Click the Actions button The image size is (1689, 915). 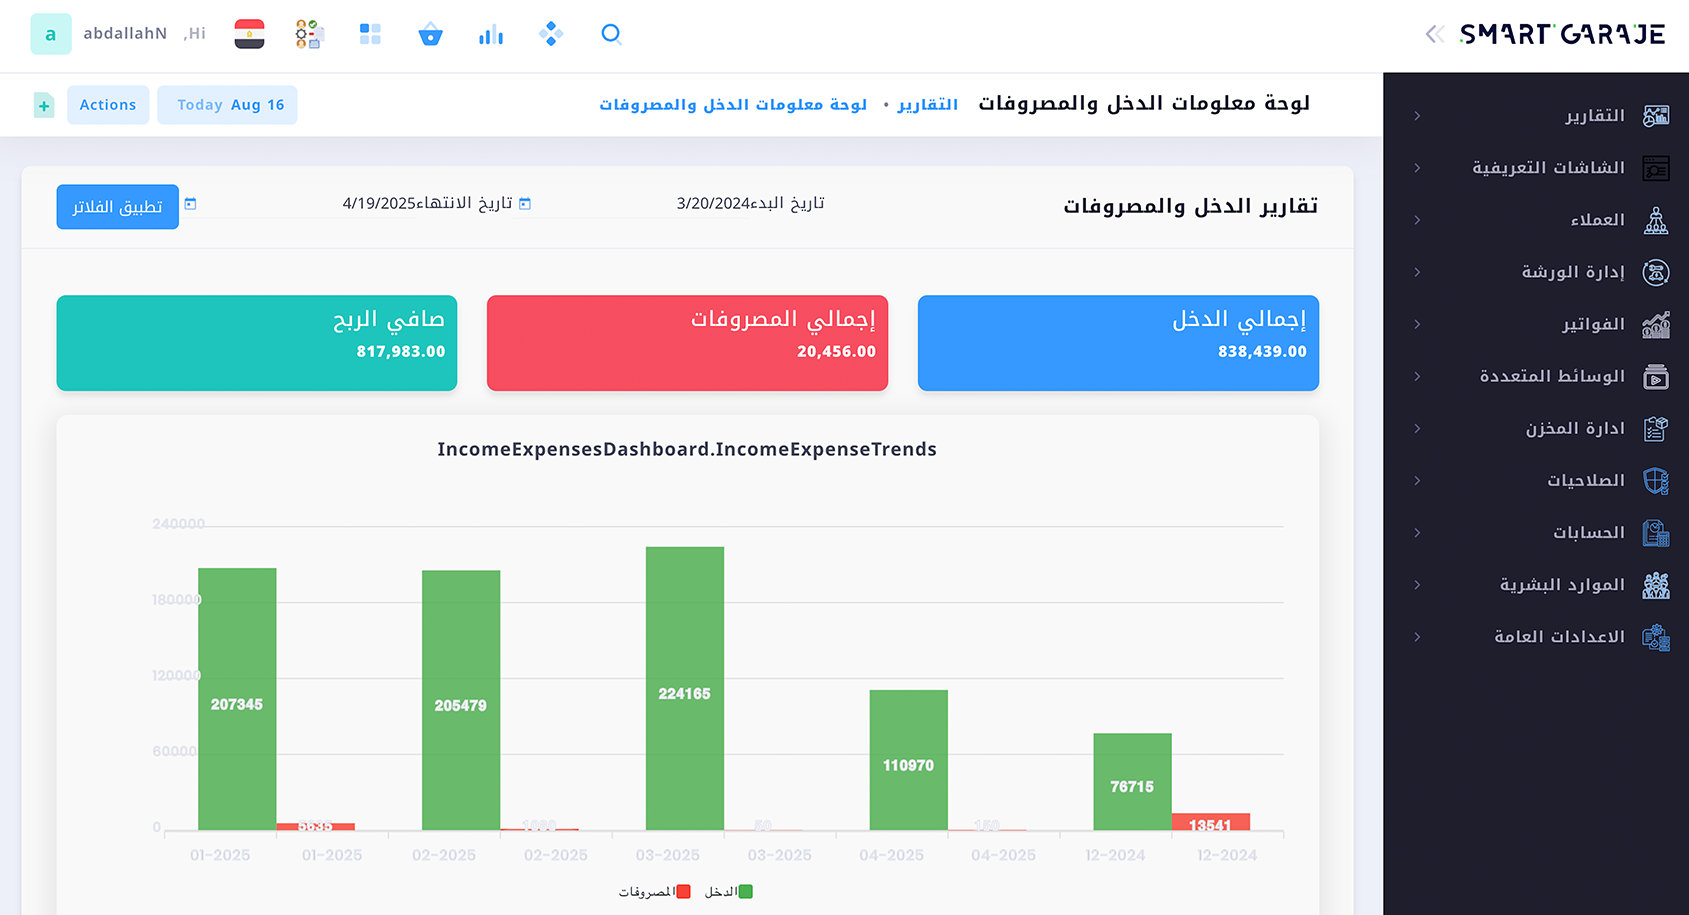108,105
